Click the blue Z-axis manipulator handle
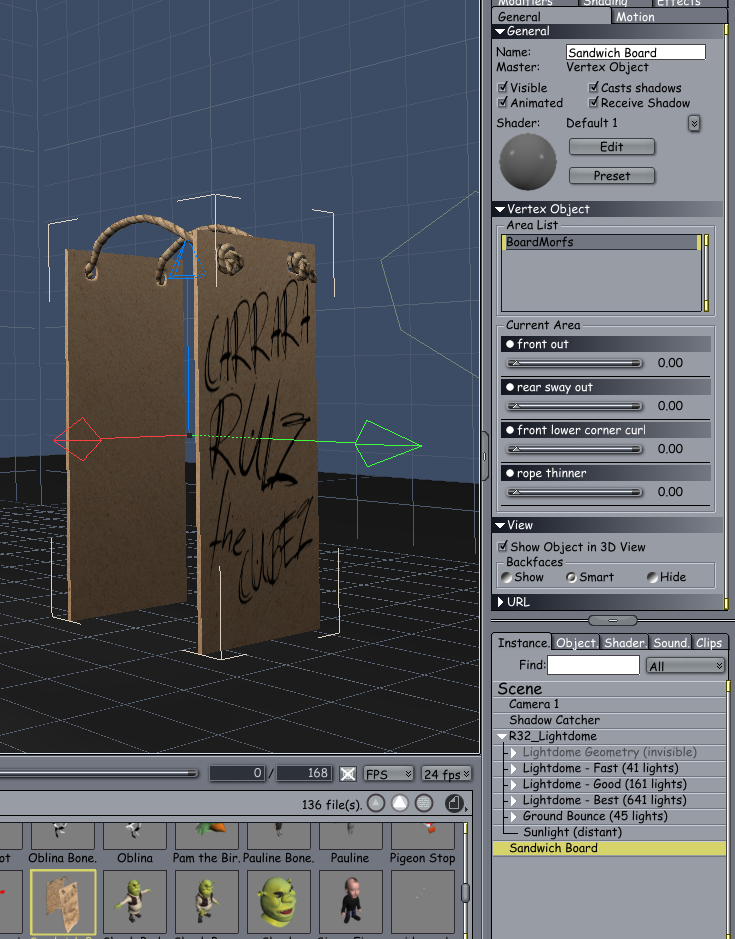The width and height of the screenshot is (735, 939). click(x=186, y=261)
